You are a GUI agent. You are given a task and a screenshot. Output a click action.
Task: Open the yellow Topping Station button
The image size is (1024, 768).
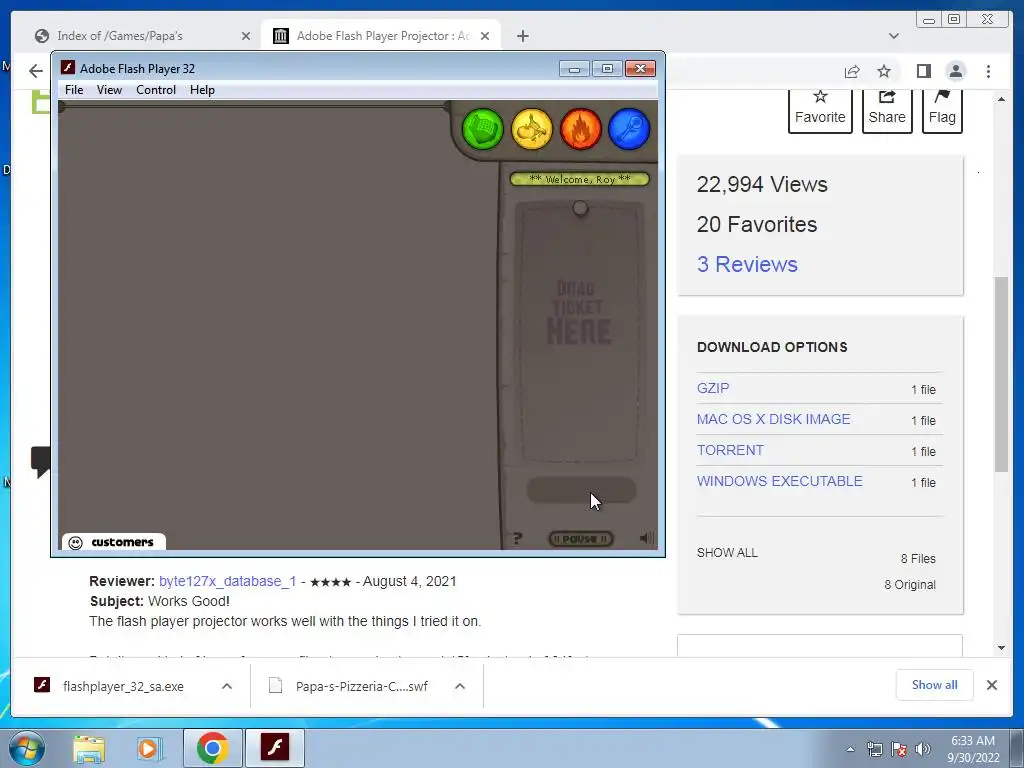(x=532, y=129)
